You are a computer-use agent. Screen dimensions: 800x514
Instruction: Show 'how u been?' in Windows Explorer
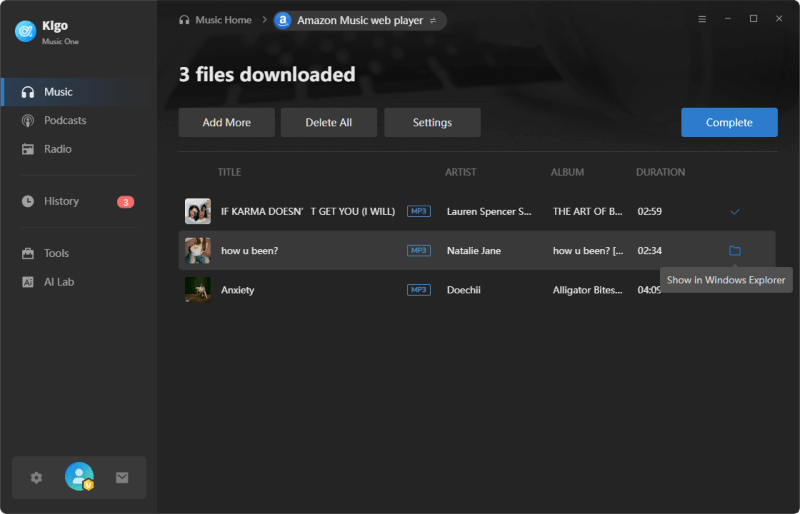735,251
